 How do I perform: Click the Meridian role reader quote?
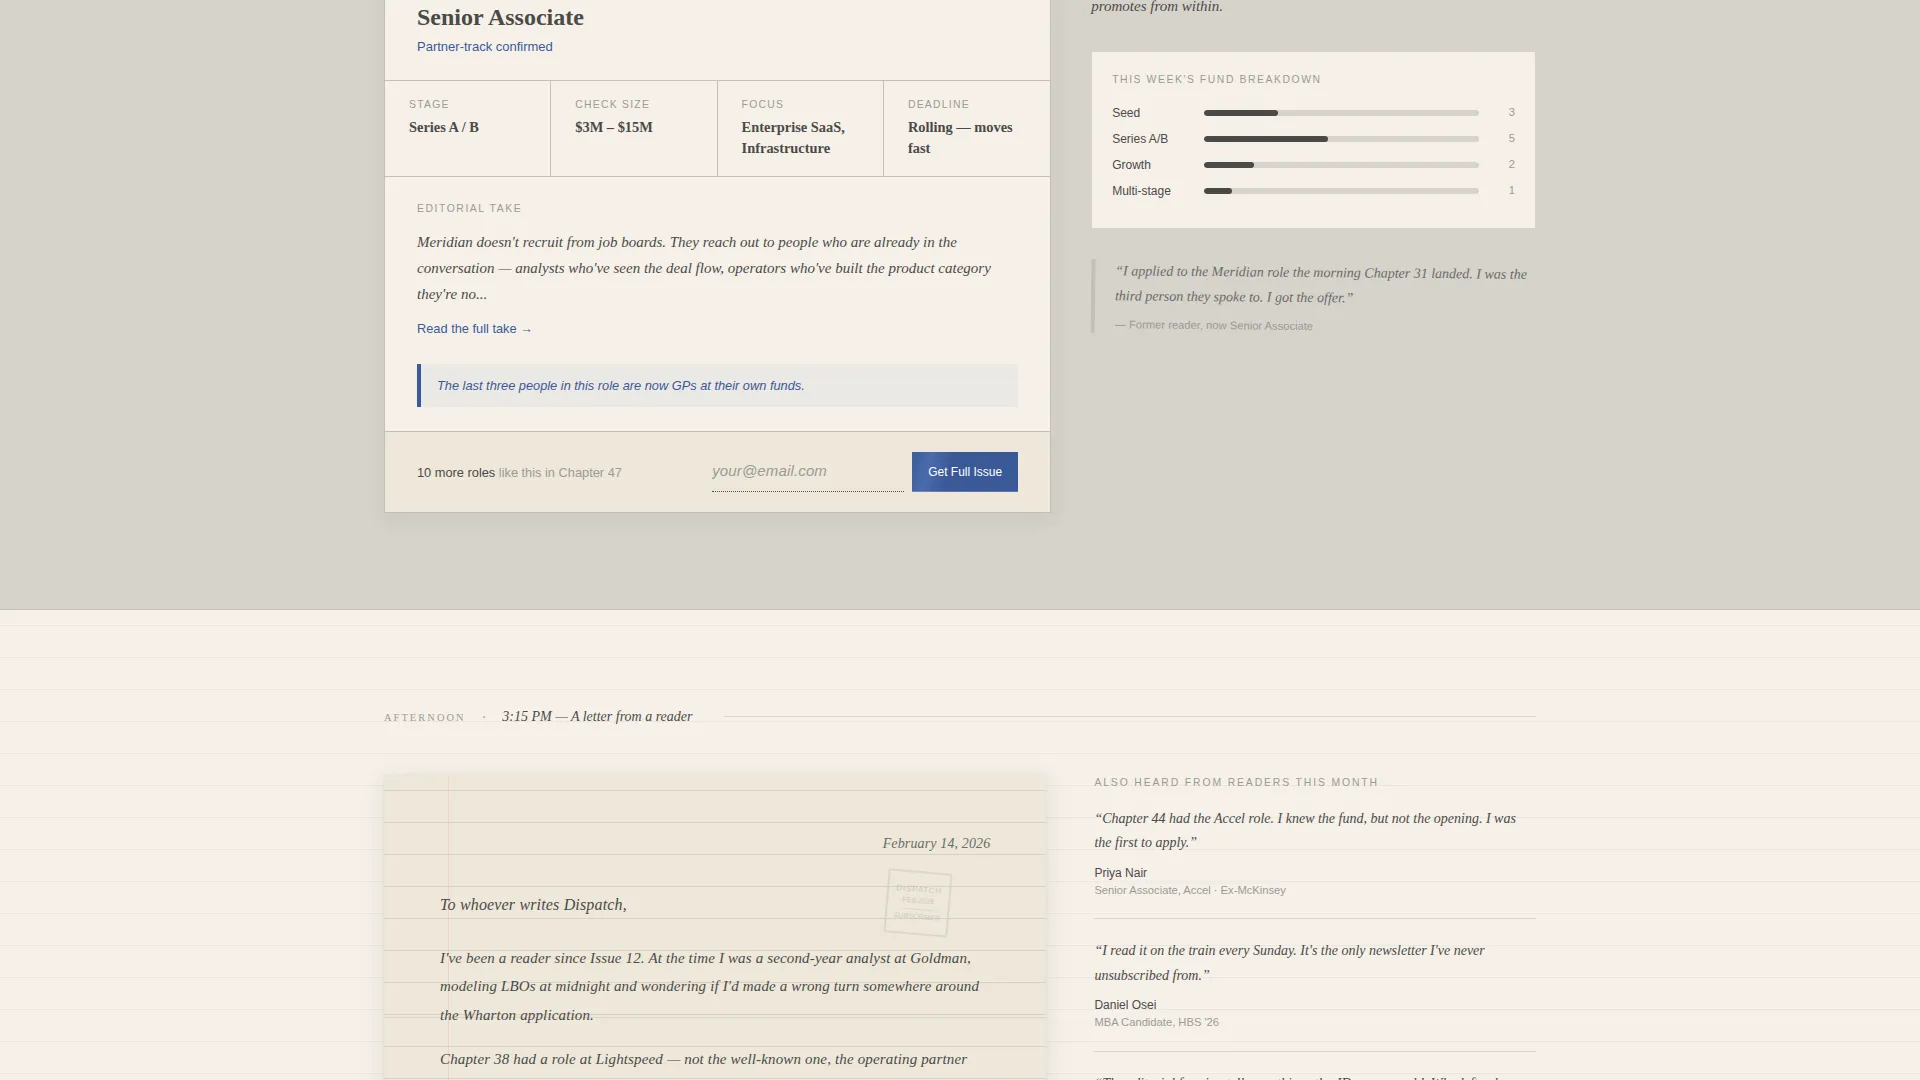[1321, 285]
